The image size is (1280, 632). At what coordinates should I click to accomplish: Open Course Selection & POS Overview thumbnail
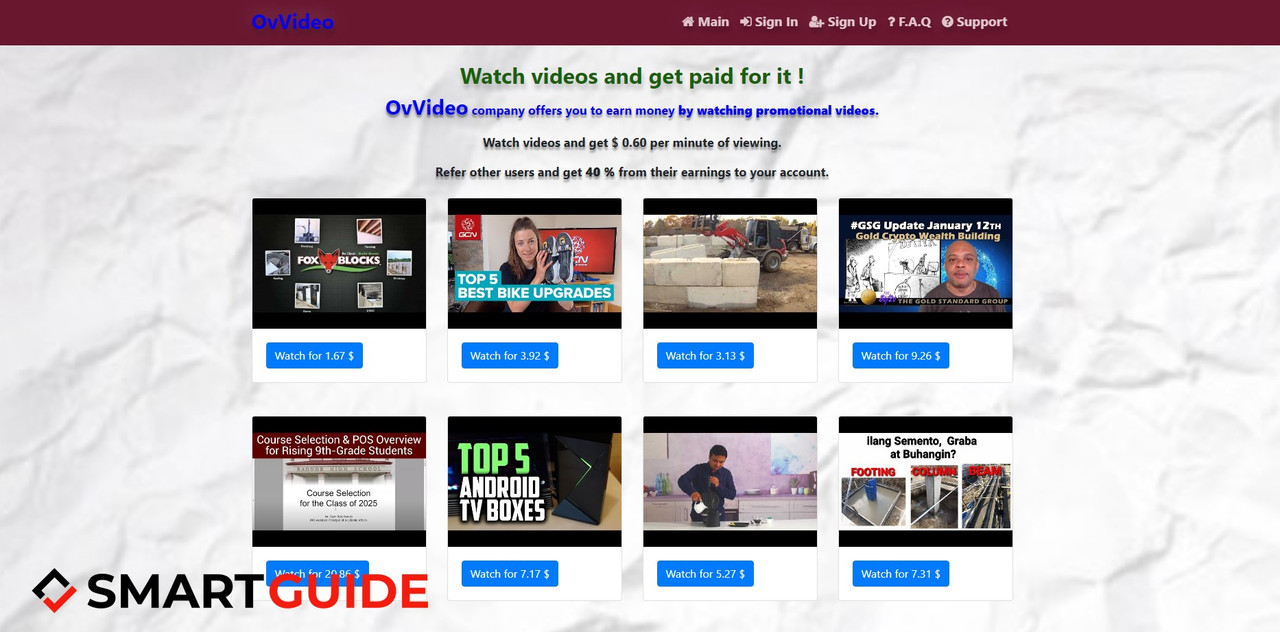coord(339,482)
